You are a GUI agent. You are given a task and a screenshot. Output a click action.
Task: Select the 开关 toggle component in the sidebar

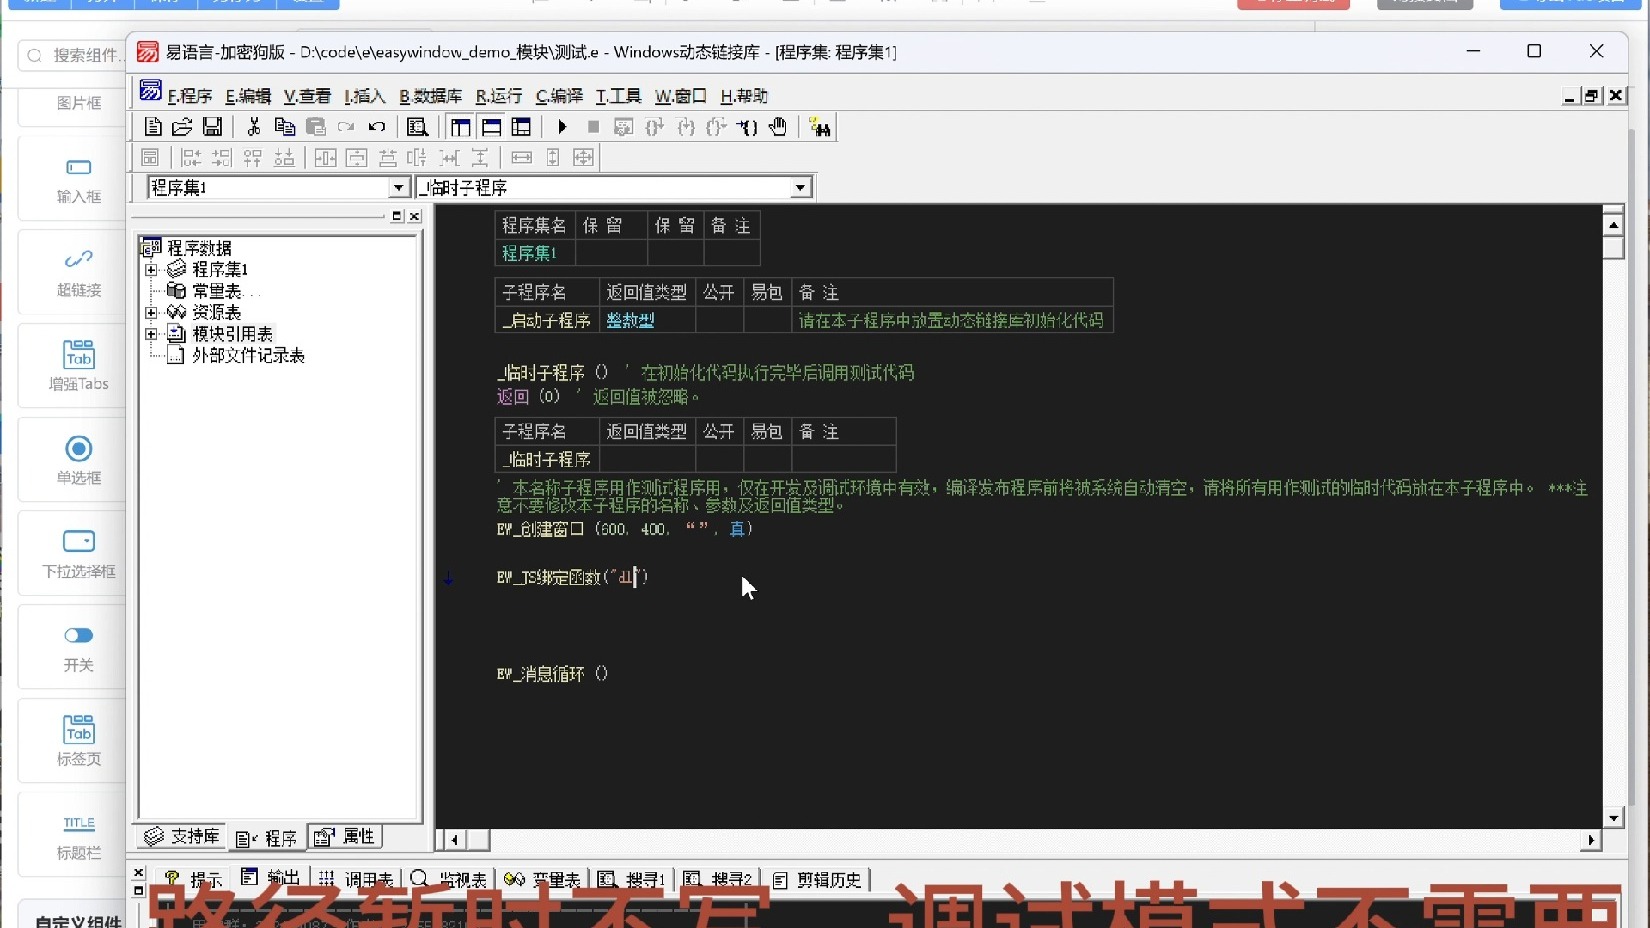coord(78,647)
